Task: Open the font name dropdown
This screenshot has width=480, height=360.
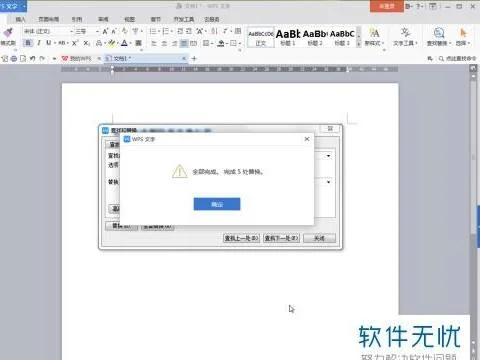Action: 71,31
